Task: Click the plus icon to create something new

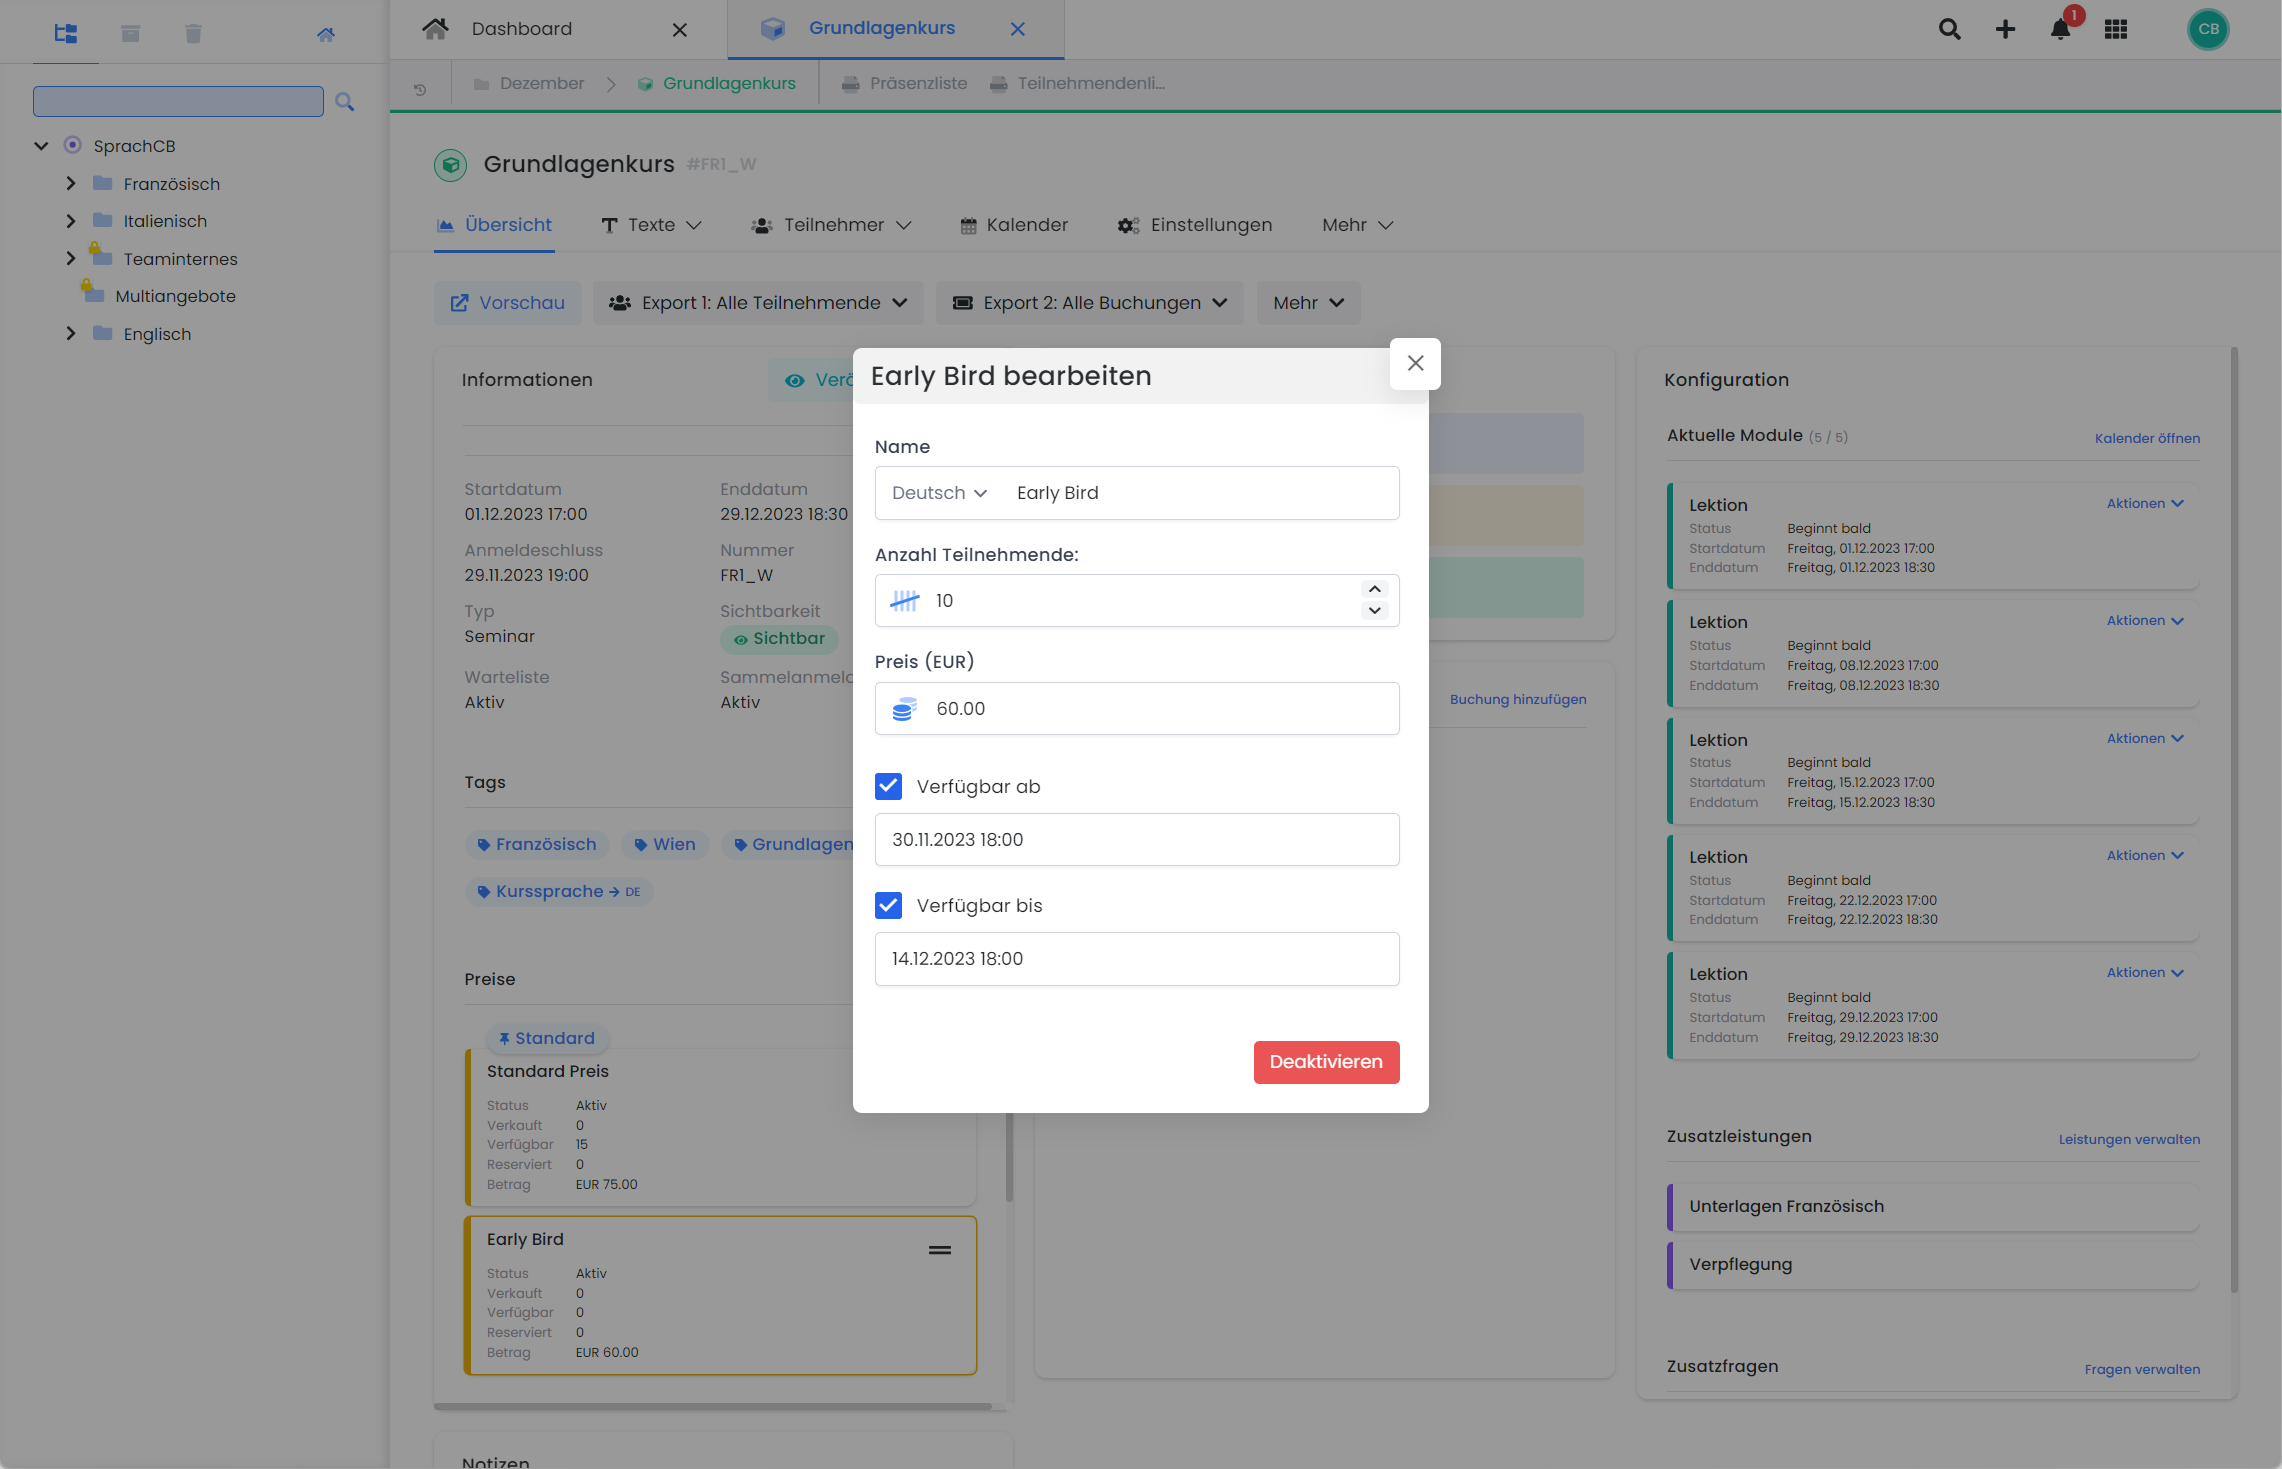Action: (2005, 29)
